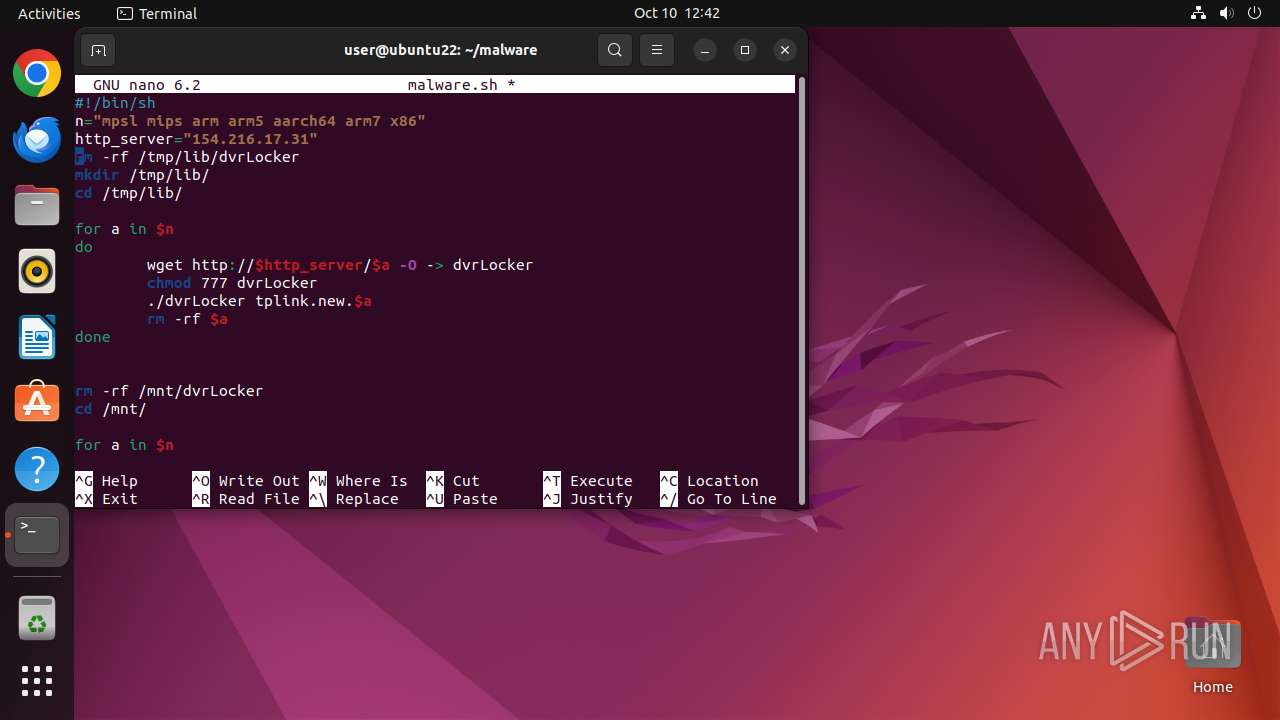Click nano Replace shortcut
The image size is (1280, 720).
tap(354, 499)
